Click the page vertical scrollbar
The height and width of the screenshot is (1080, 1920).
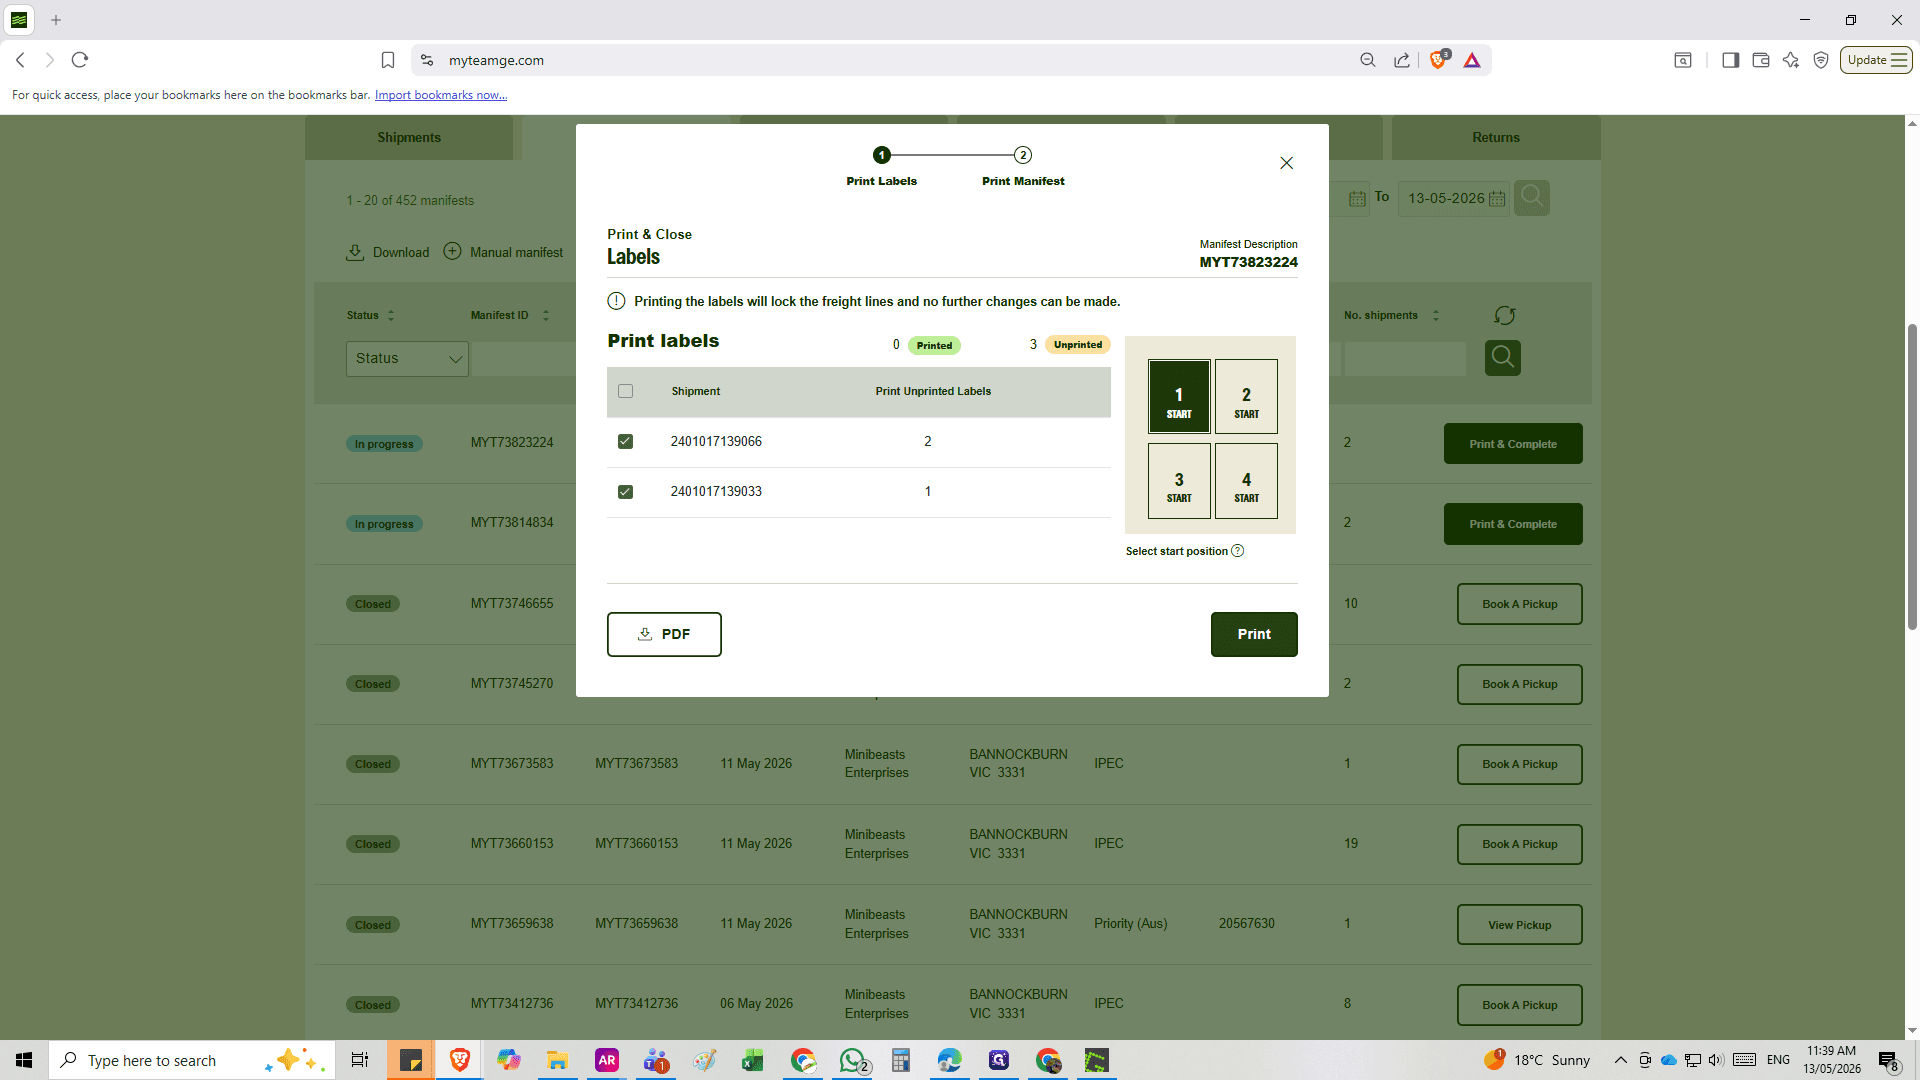(x=1912, y=476)
